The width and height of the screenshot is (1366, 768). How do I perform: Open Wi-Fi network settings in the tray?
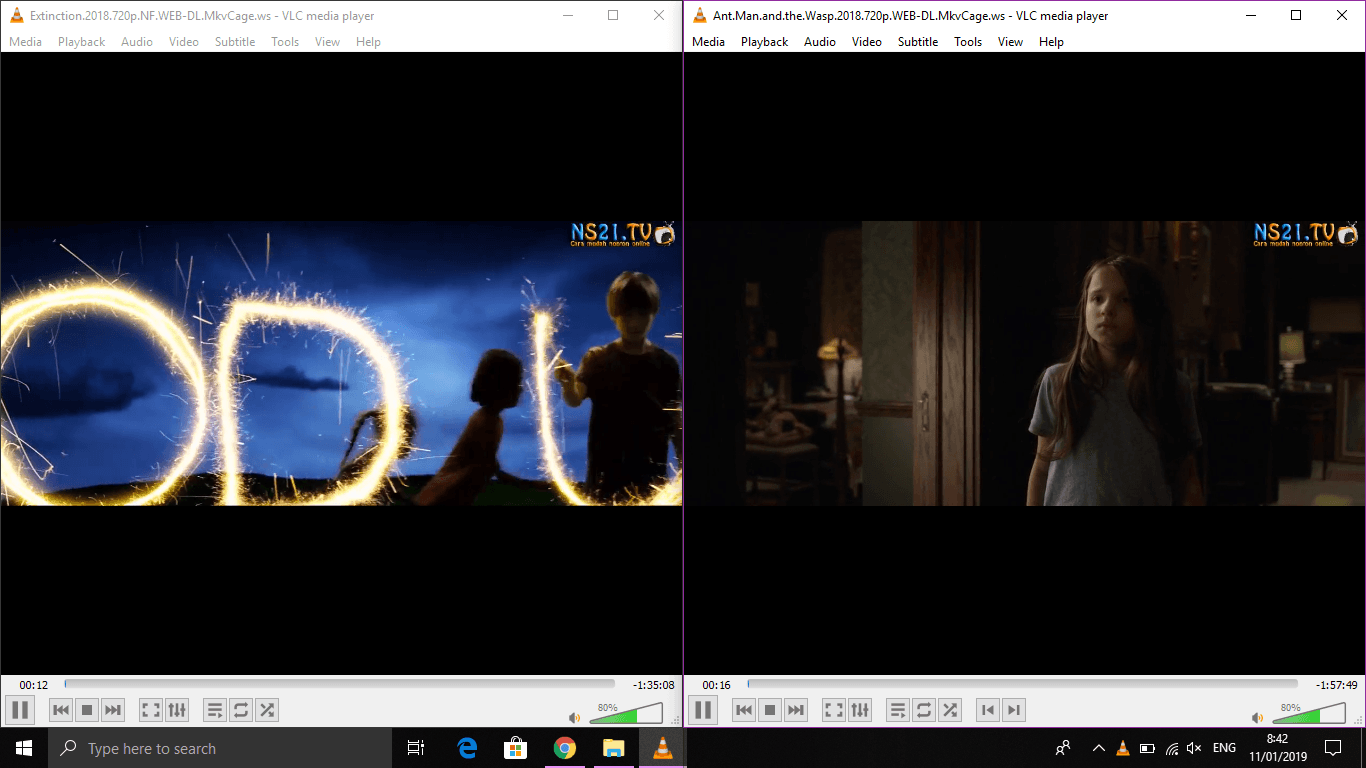tap(1171, 748)
